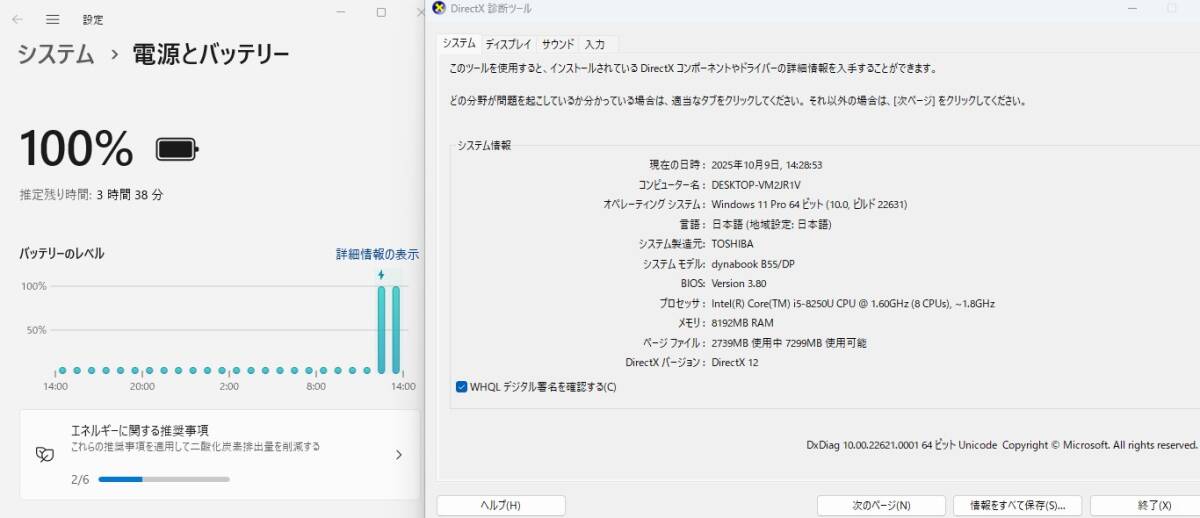The width and height of the screenshot is (1200, 518).
Task: Click the ヘルプ(H) button
Action: pyautogui.click(x=501, y=505)
